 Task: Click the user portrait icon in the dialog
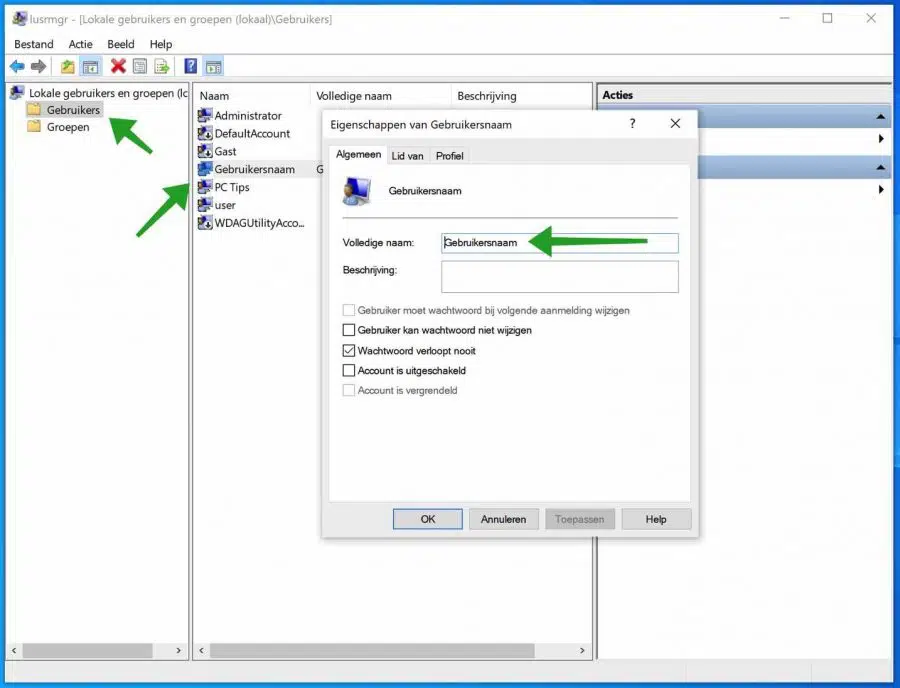point(357,191)
